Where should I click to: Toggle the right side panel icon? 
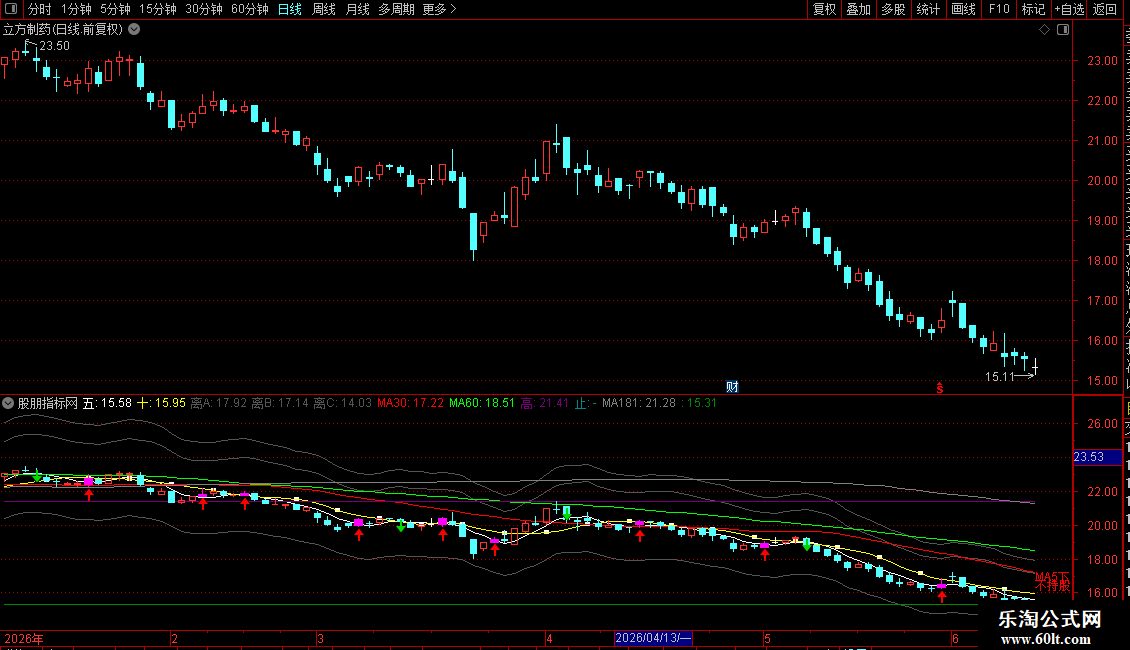[x=1063, y=30]
